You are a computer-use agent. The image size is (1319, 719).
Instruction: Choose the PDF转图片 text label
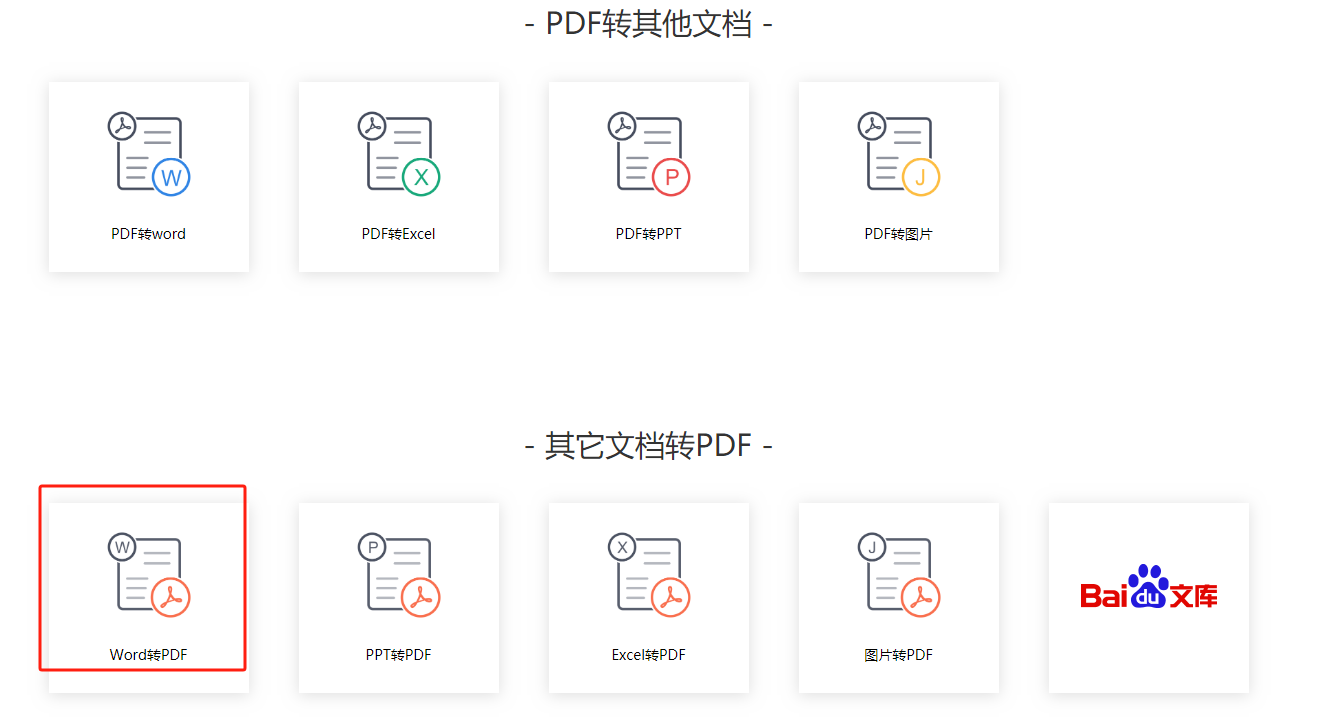[x=899, y=234]
